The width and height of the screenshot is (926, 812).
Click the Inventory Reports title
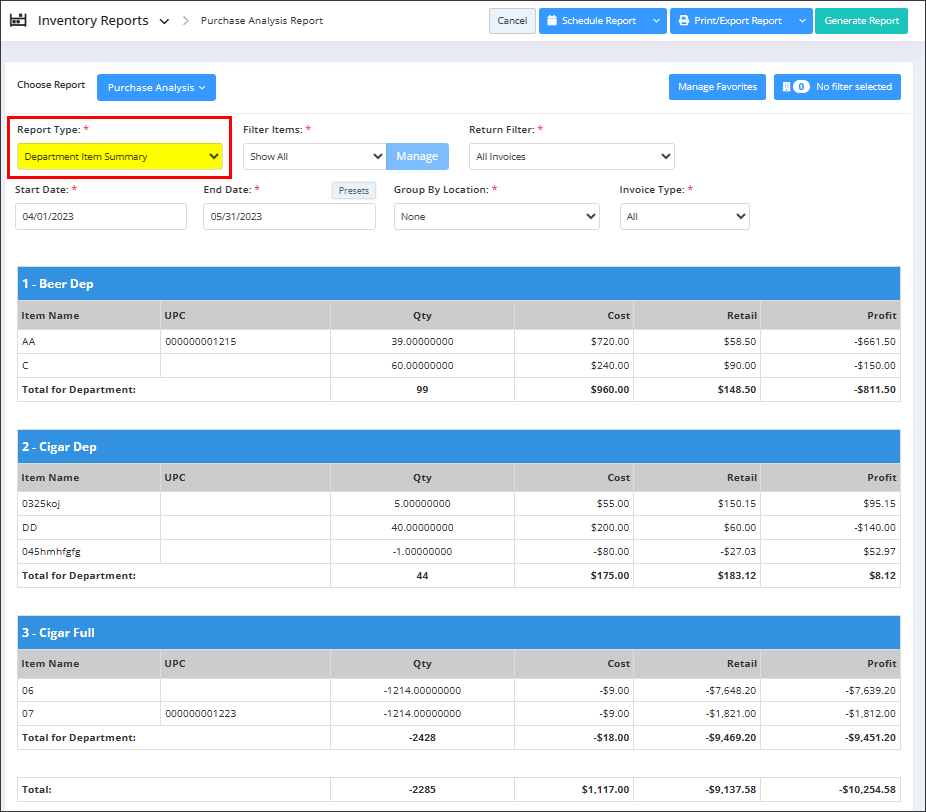93,21
